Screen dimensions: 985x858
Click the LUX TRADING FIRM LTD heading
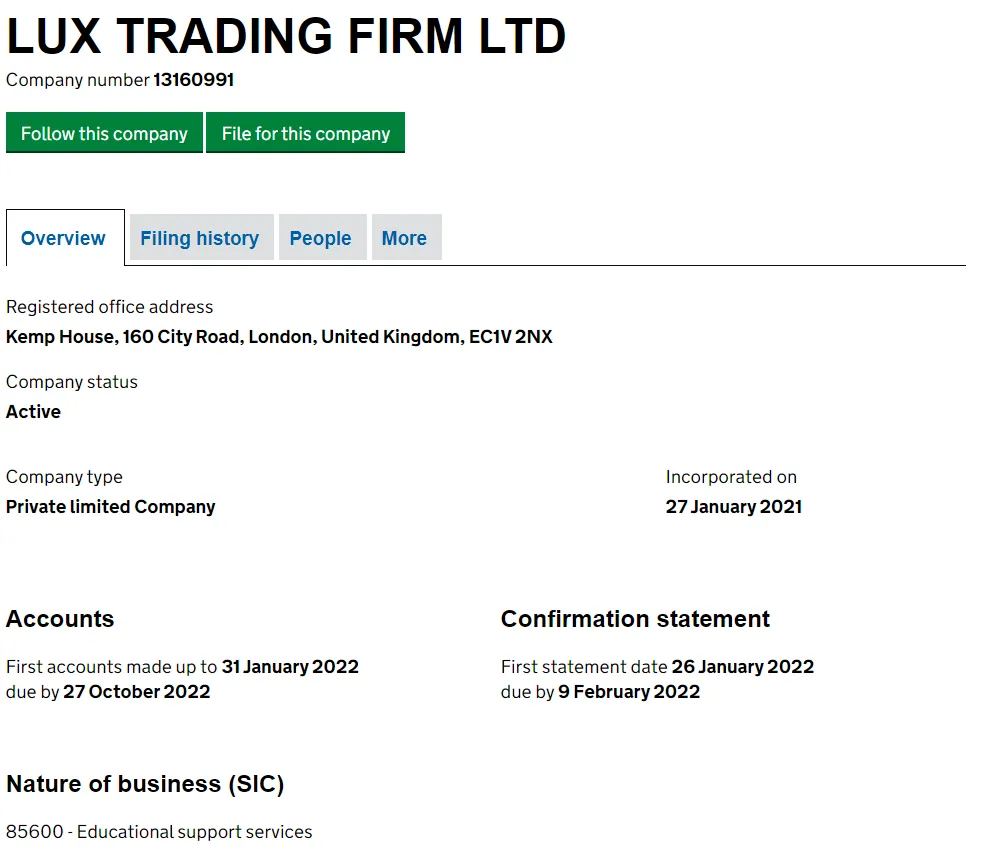coord(285,36)
